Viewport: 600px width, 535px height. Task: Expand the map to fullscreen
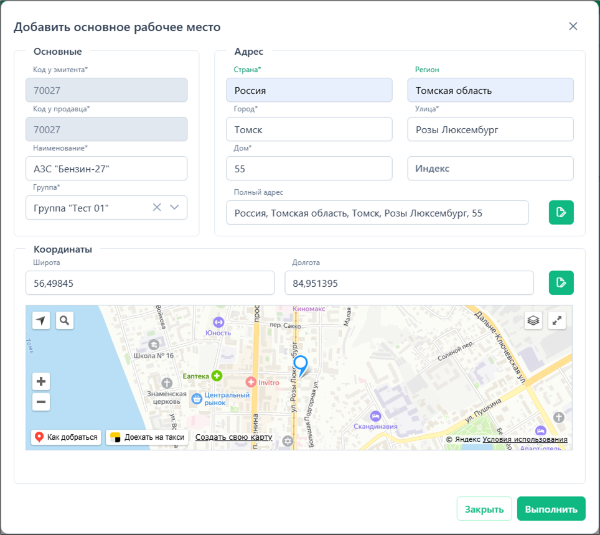click(558, 320)
